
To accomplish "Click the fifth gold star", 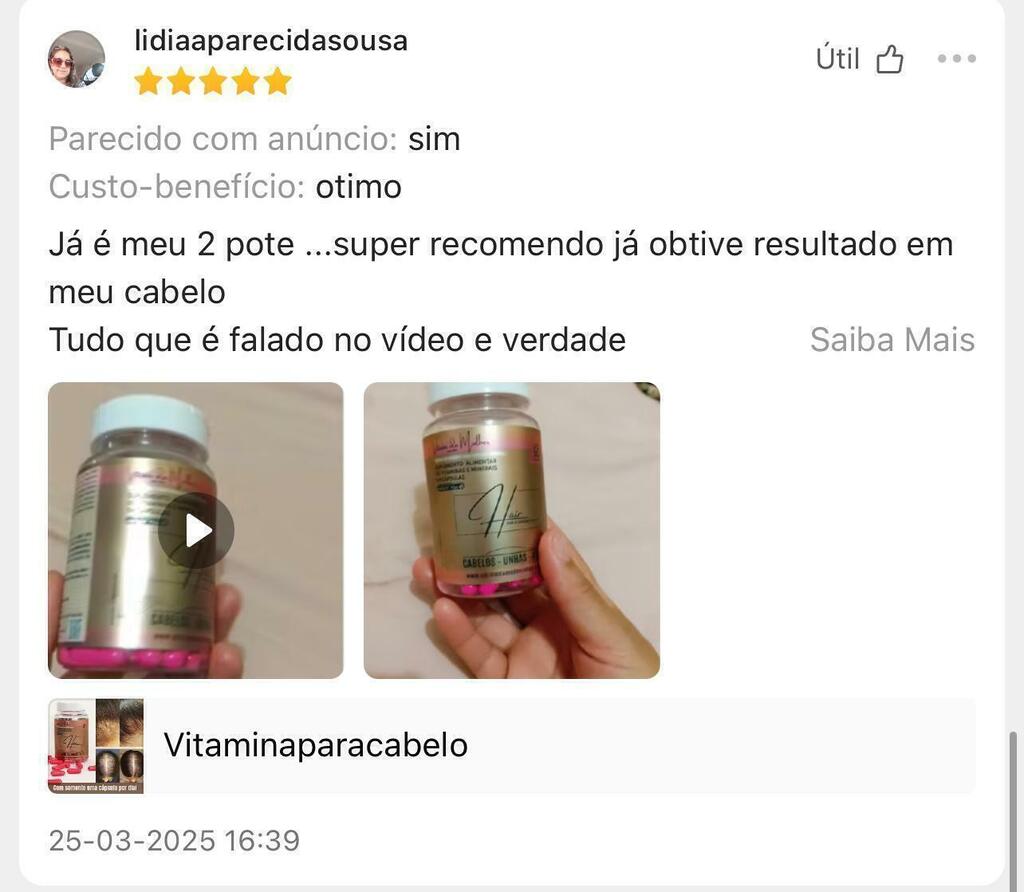I will coord(278,82).
